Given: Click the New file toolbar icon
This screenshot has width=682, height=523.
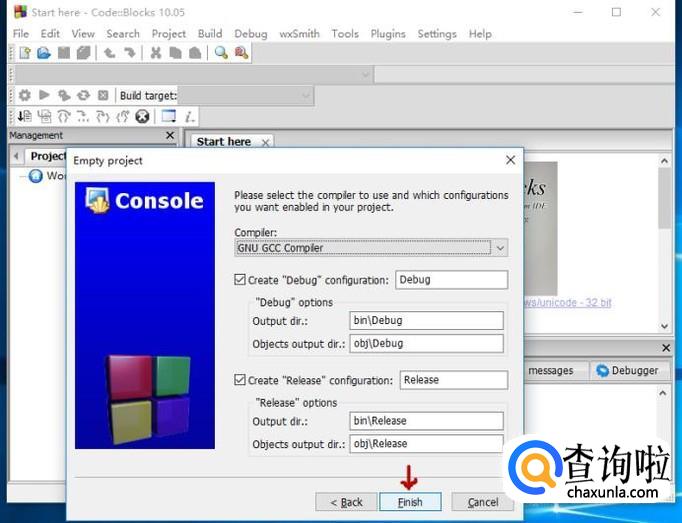Looking at the screenshot, I should click(x=25, y=53).
